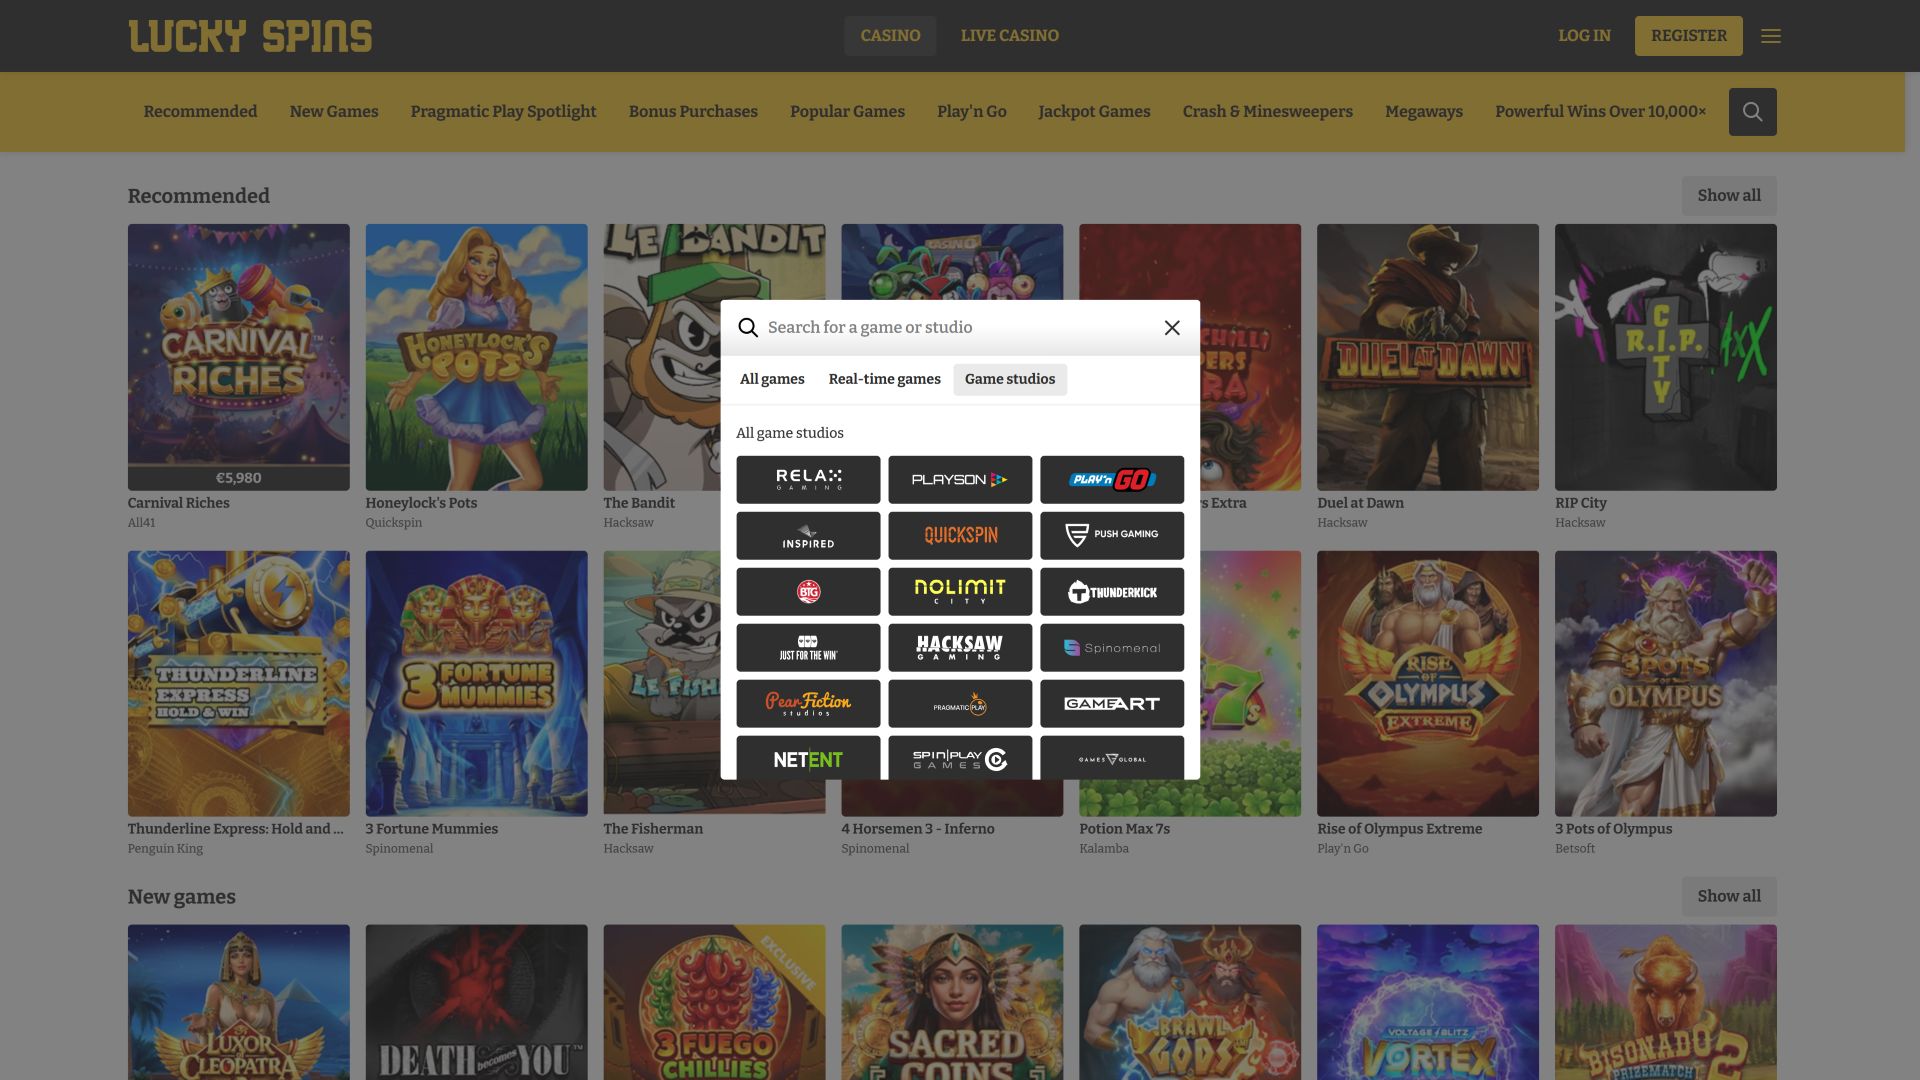Open the Voltage Blitz Vortex thumbnail
The image size is (1920, 1080).
coord(1428,1002)
